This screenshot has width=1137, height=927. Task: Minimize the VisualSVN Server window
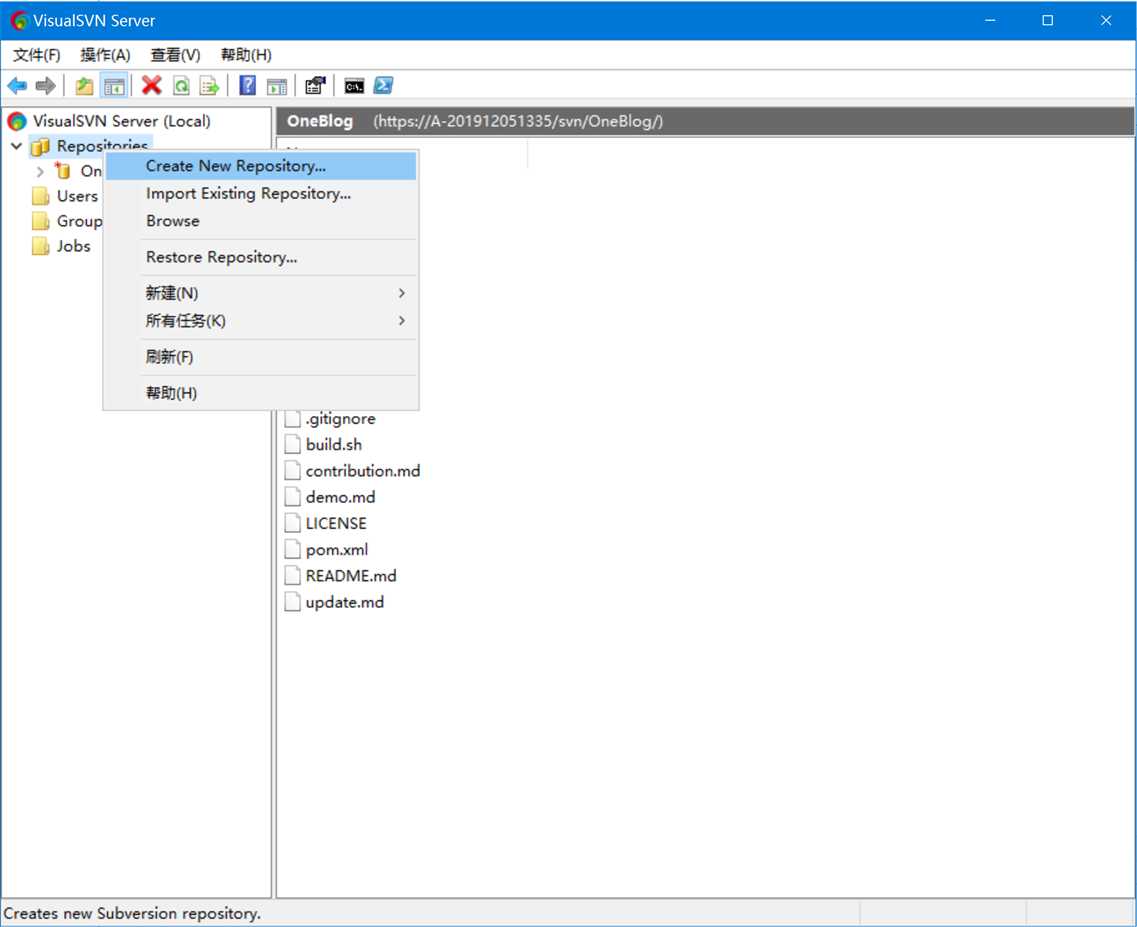click(990, 20)
